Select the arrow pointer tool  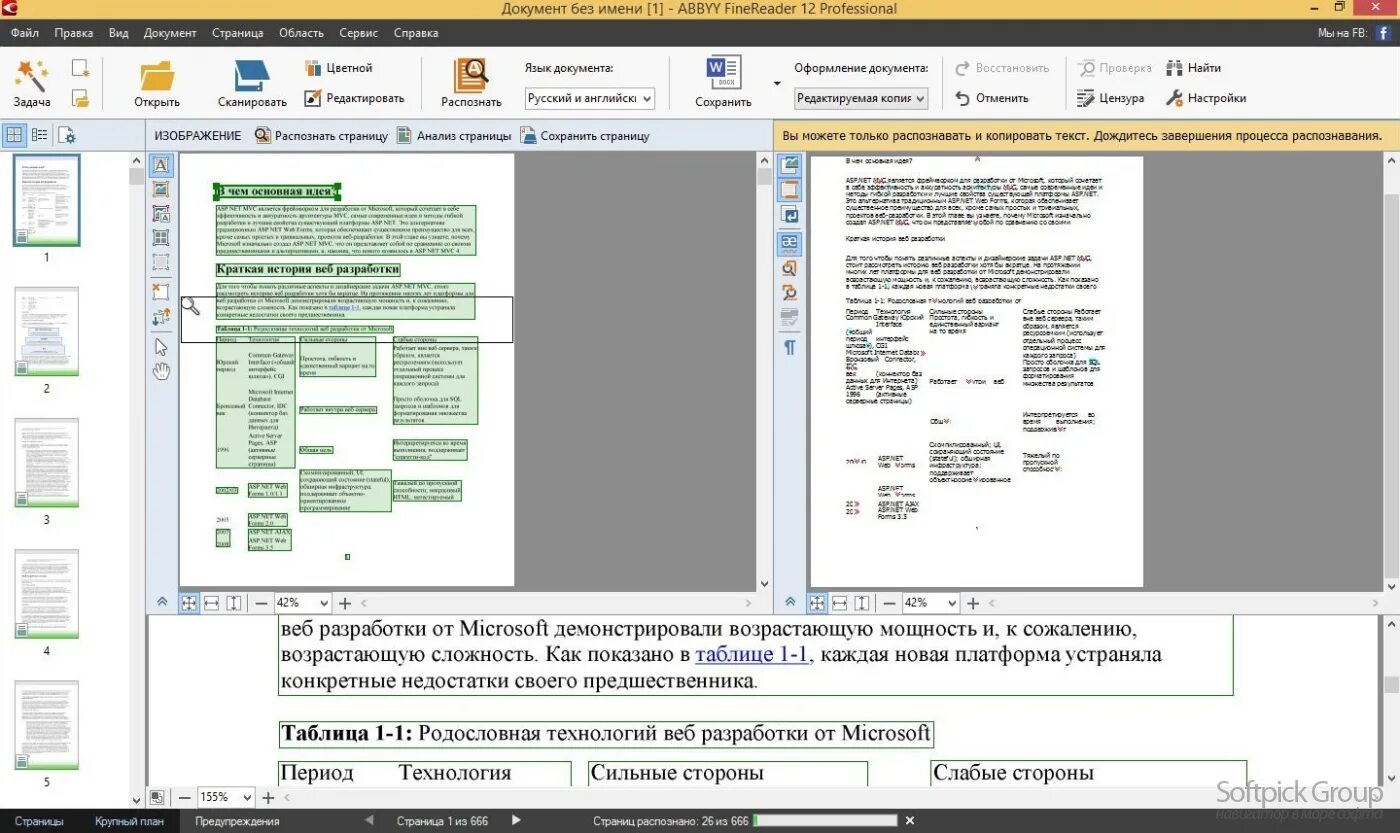pyautogui.click(x=160, y=346)
